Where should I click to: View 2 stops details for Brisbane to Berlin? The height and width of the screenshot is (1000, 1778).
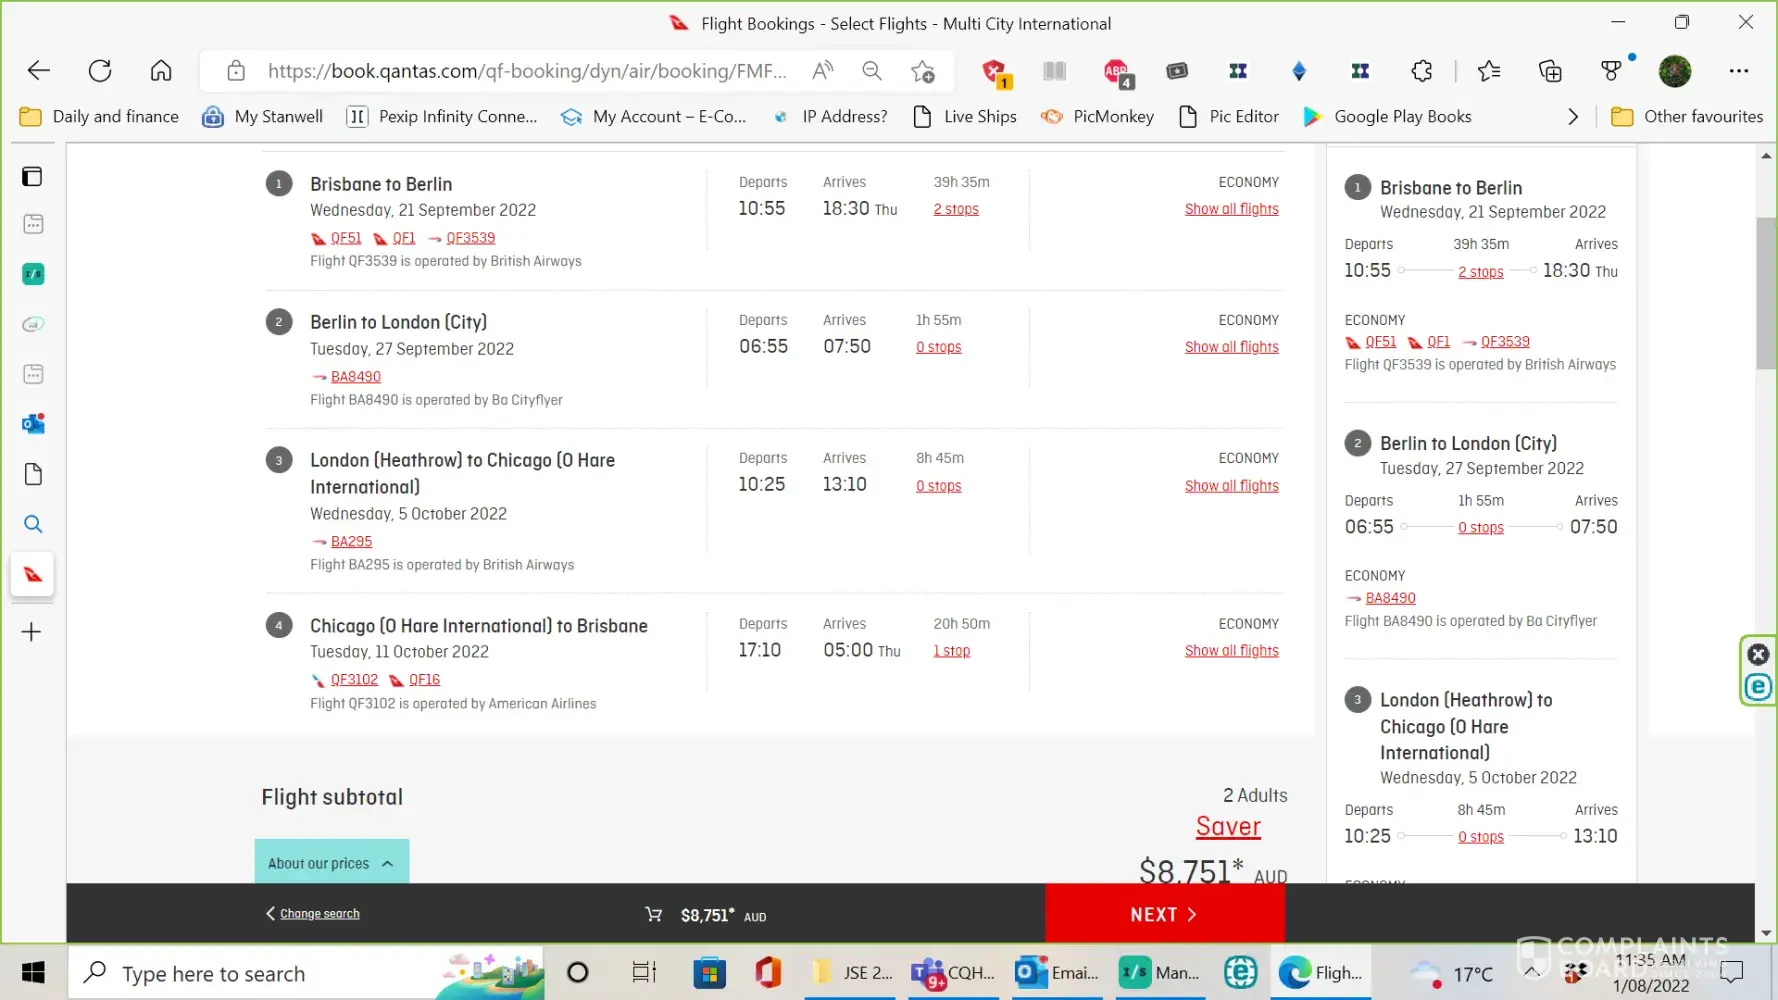click(956, 209)
